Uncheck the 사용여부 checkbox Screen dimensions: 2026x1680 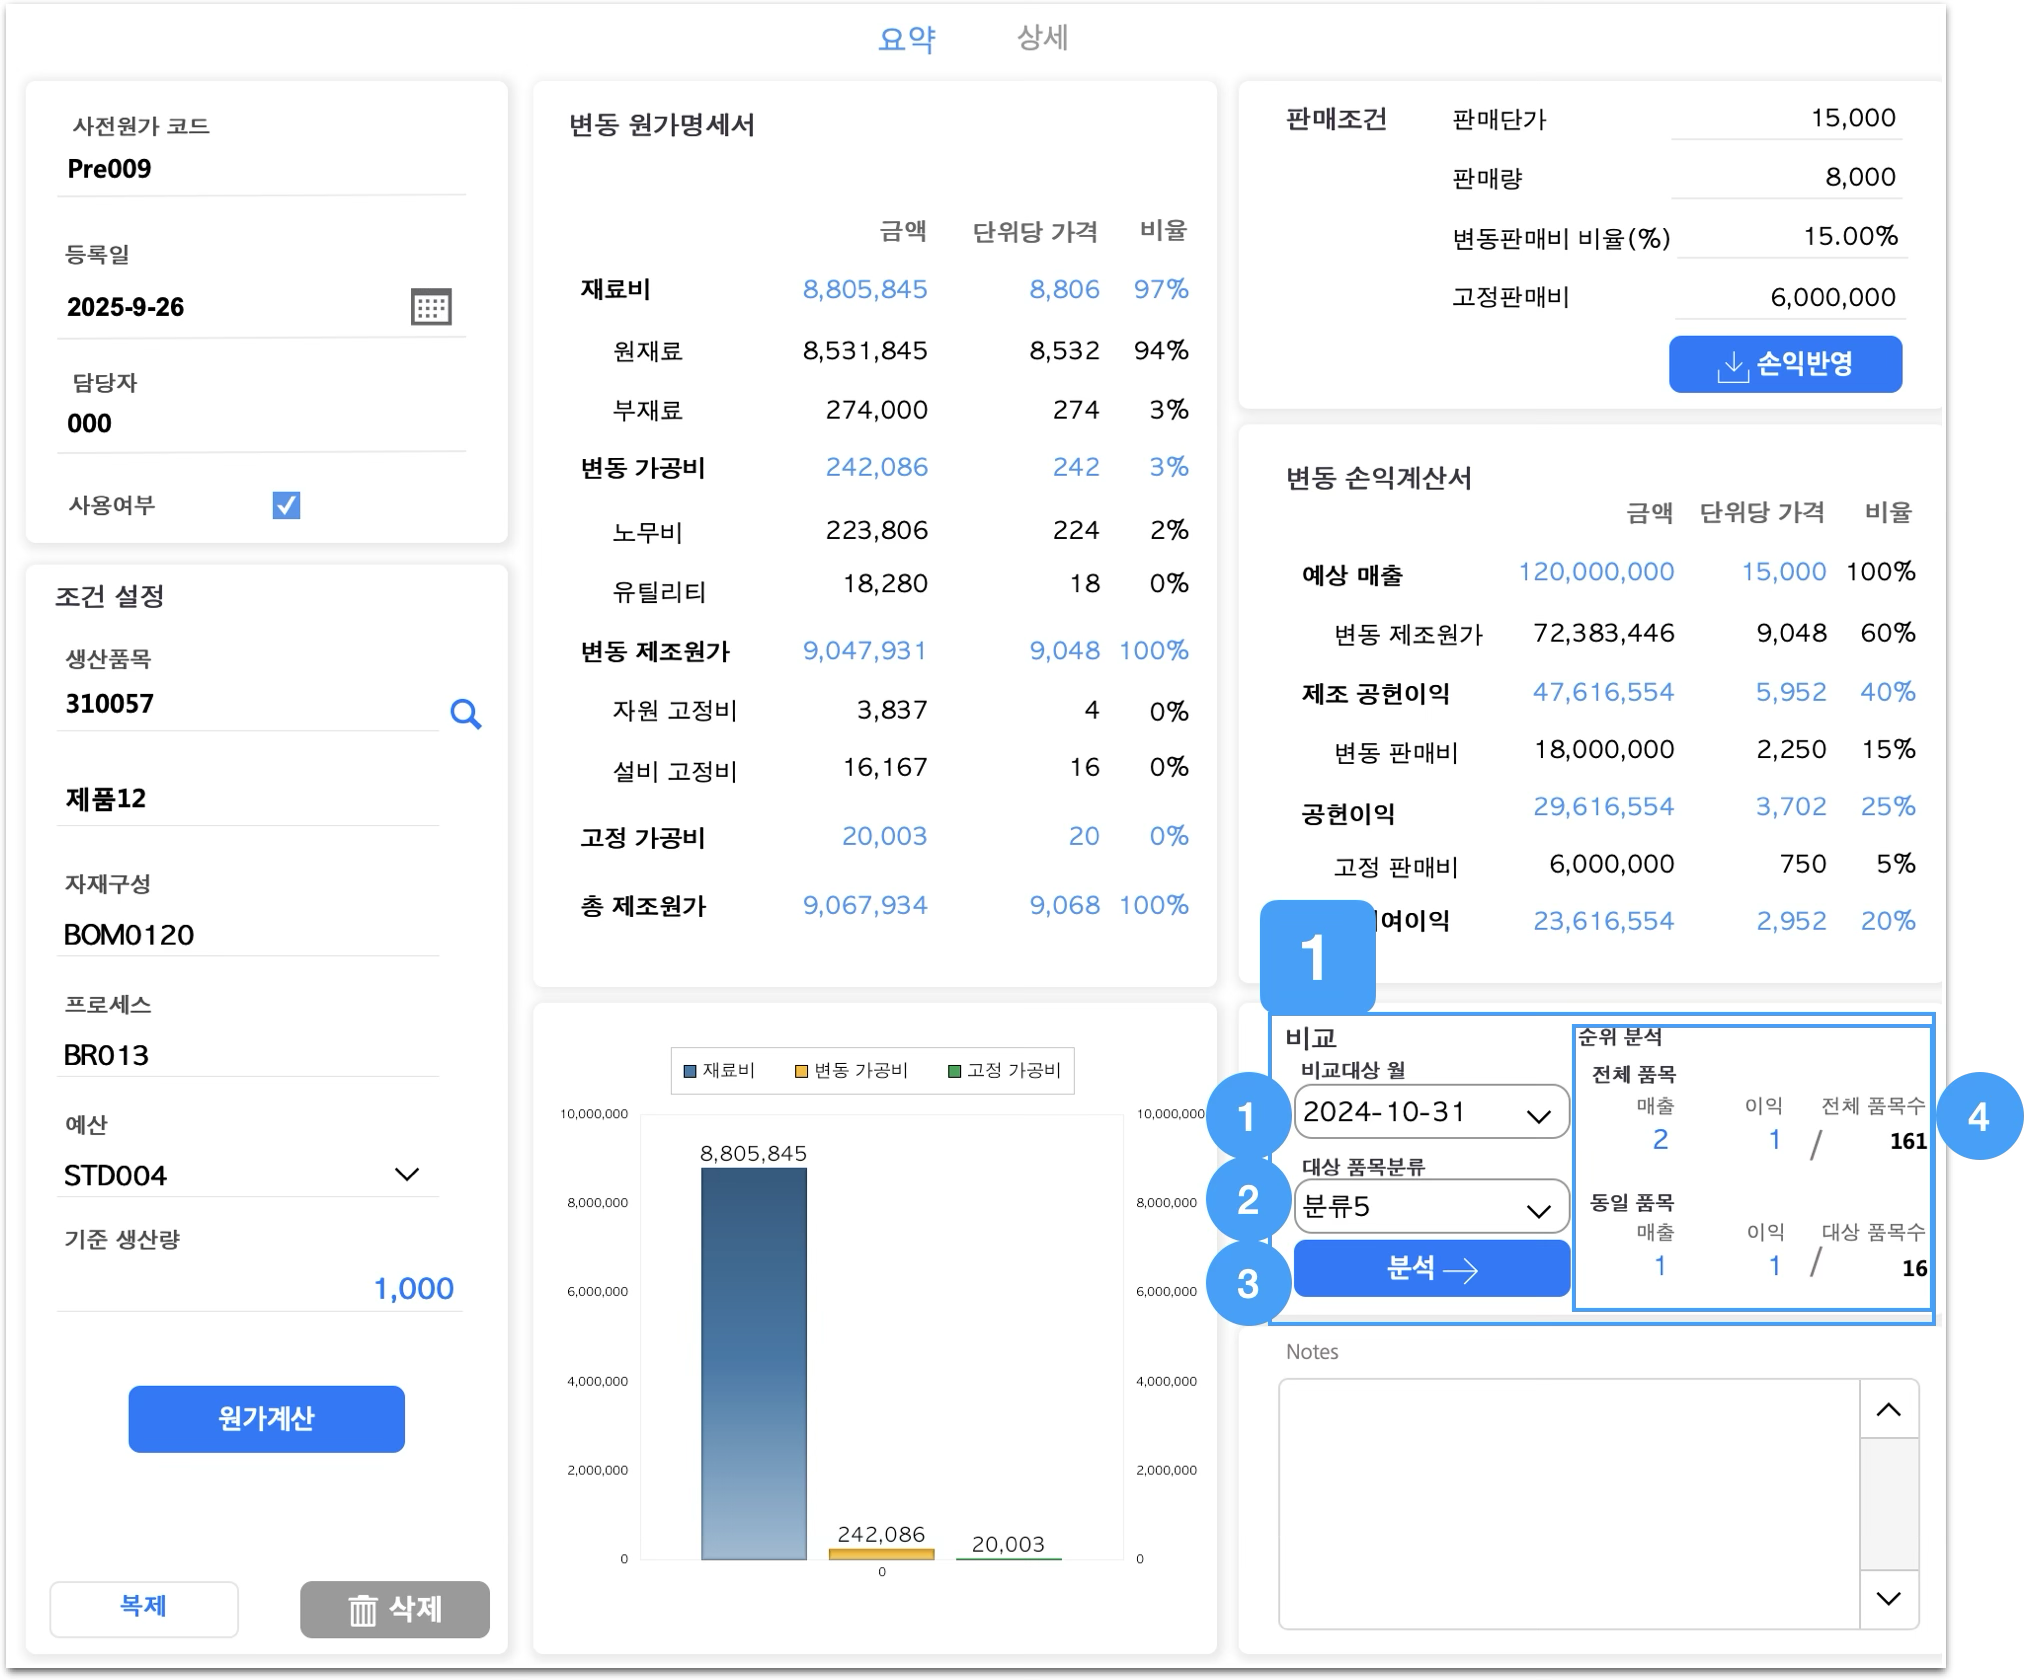click(x=286, y=505)
